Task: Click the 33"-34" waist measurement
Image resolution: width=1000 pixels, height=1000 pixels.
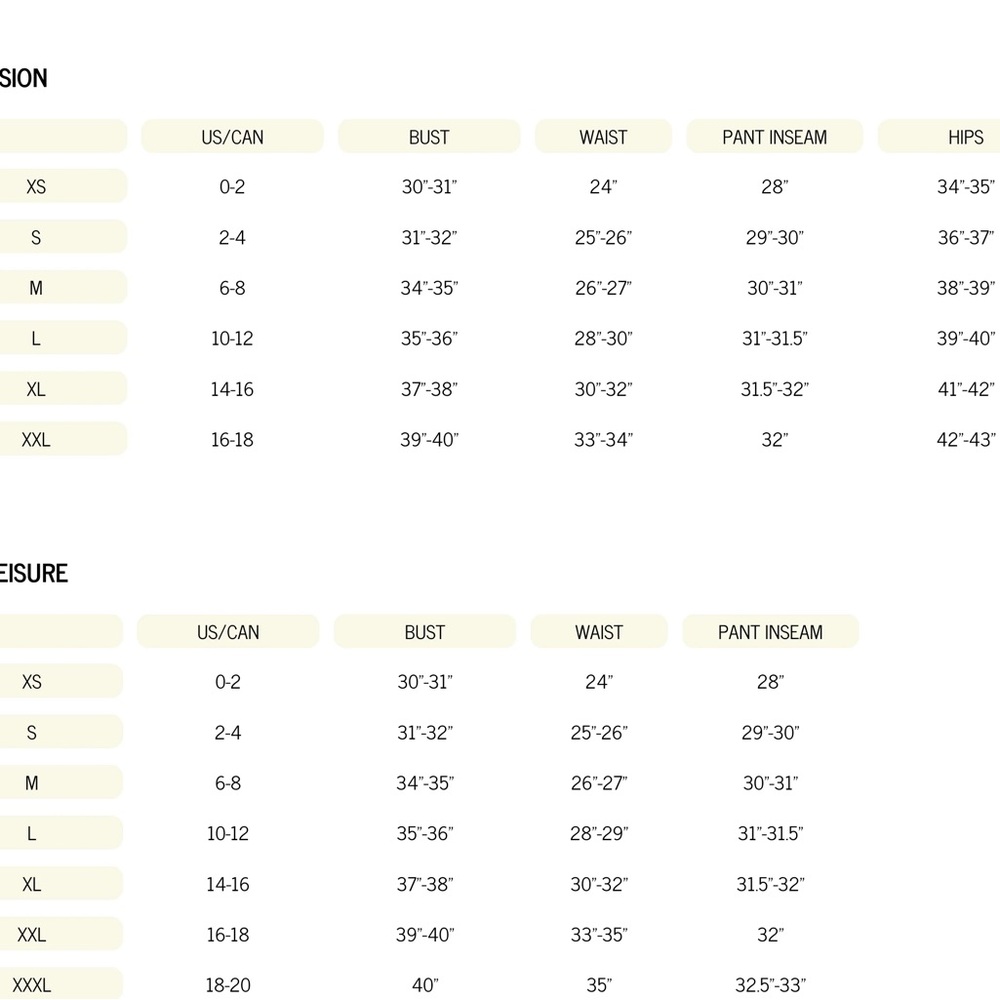Action: click(603, 439)
